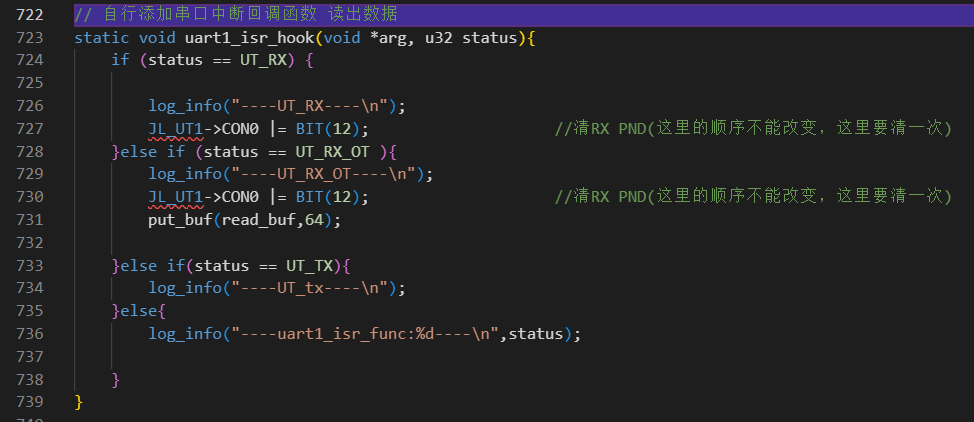
Task: Click the "----UT_tx----\n" string literal
Action: coord(310,288)
